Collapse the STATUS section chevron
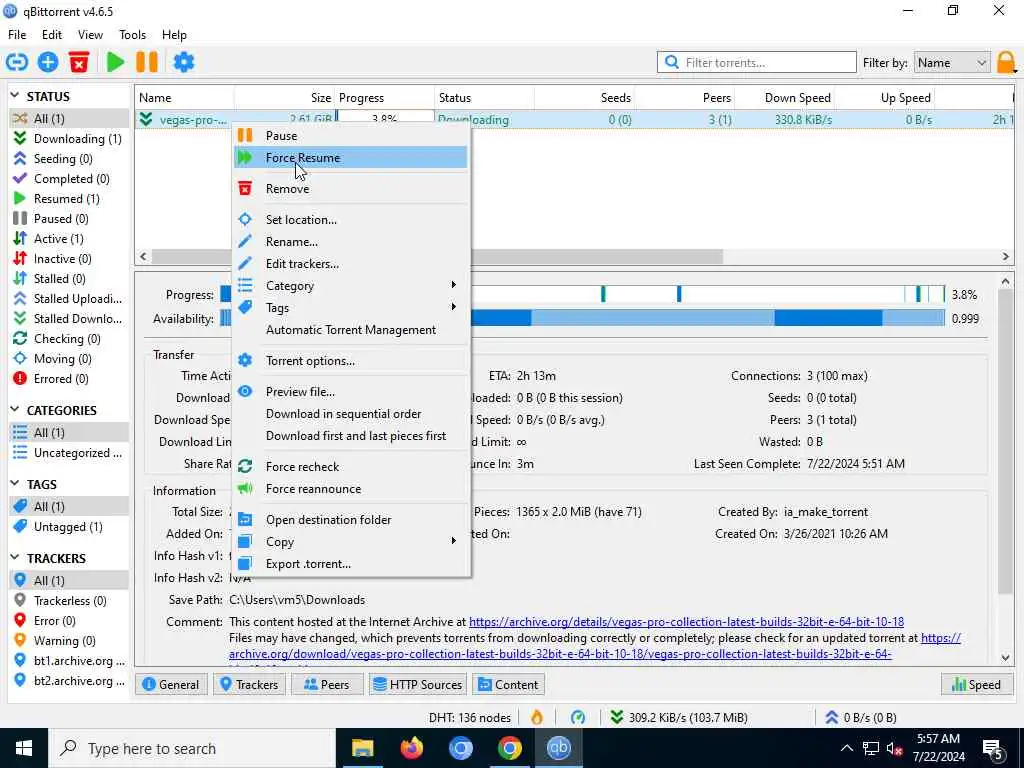This screenshot has height=768, width=1024. pos(15,95)
